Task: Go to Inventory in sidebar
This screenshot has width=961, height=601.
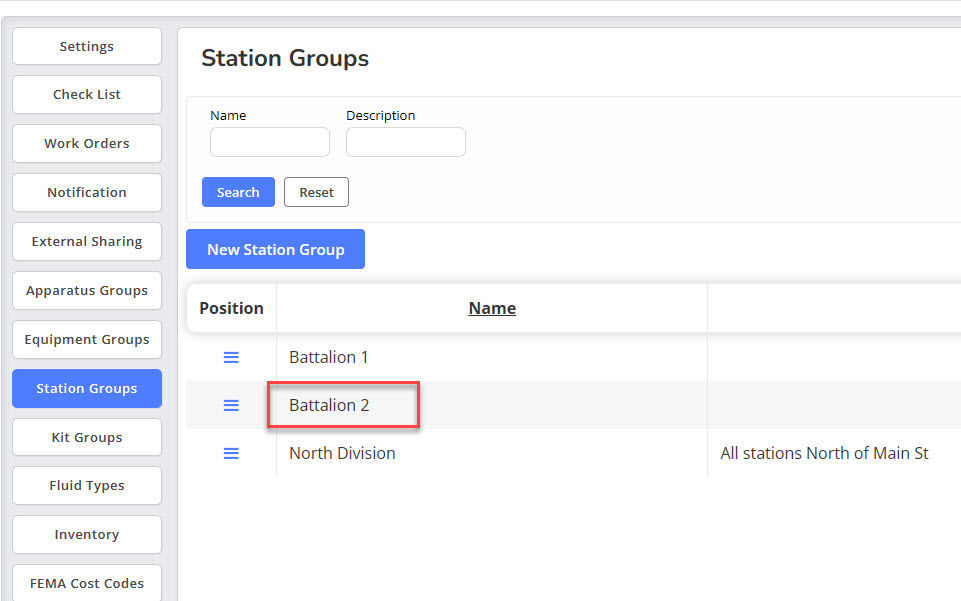Action: pyautogui.click(x=87, y=534)
